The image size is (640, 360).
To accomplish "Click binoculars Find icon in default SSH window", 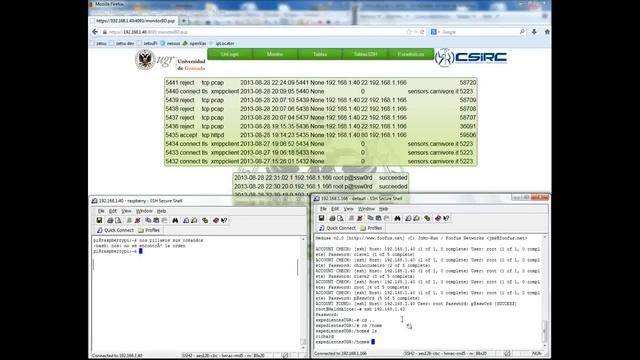I will point(397,218).
